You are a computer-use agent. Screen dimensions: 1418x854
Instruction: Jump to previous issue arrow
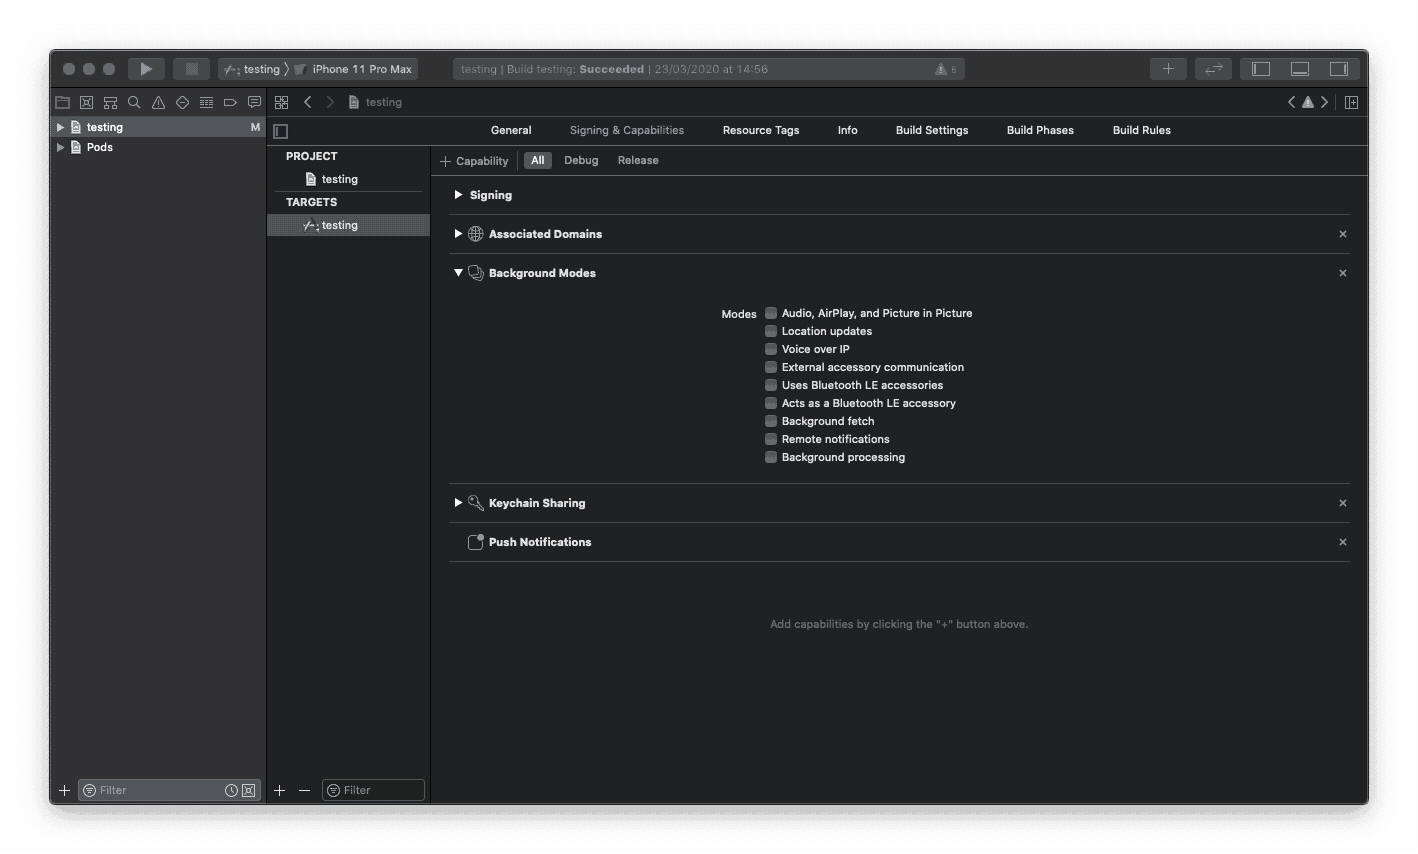tap(1292, 102)
